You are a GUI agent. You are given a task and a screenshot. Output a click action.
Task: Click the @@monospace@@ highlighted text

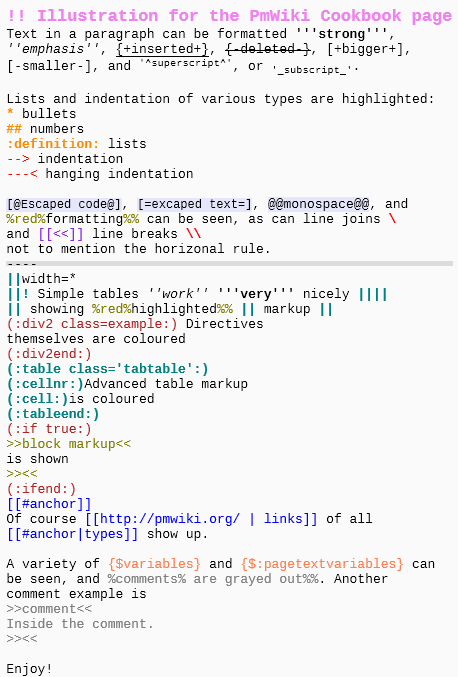pos(319,203)
